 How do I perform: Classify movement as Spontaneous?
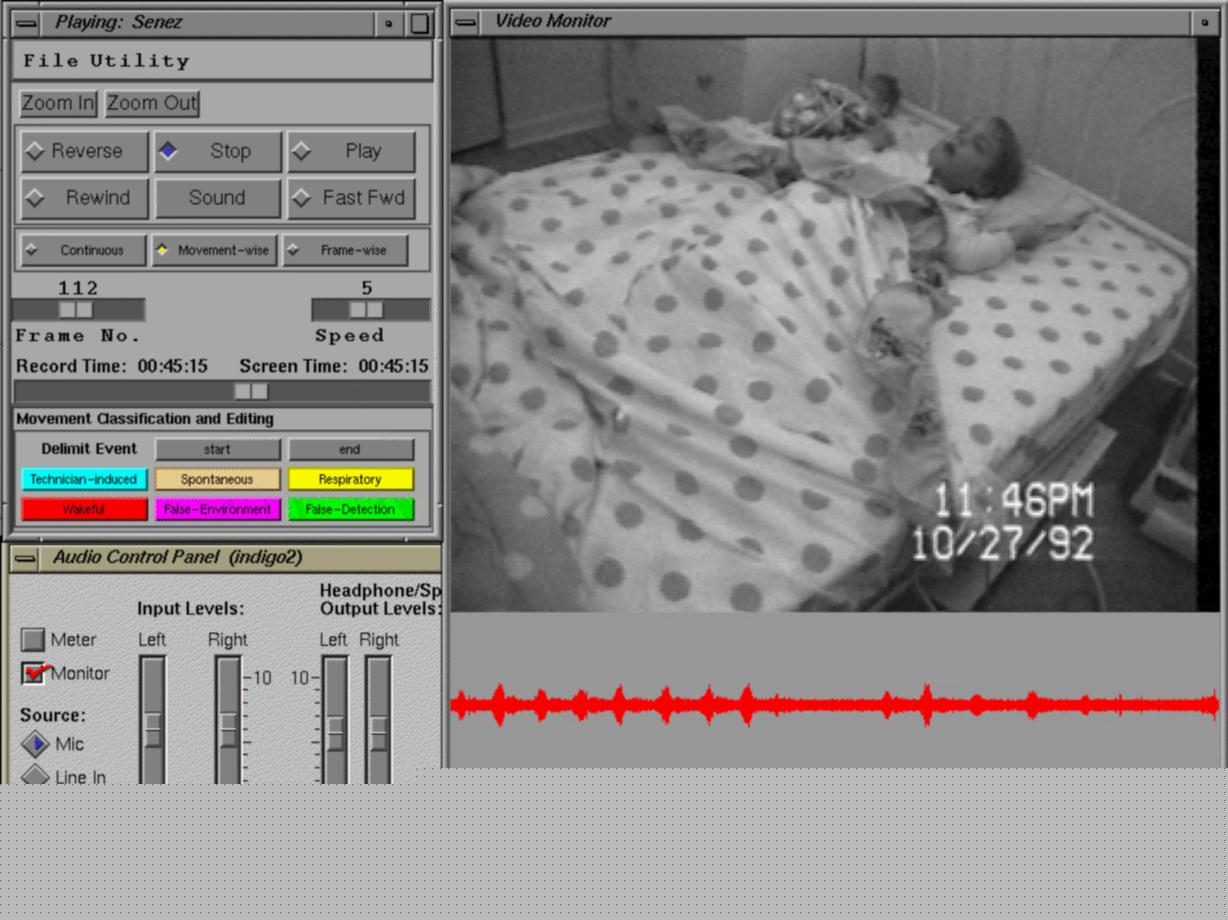(217, 479)
